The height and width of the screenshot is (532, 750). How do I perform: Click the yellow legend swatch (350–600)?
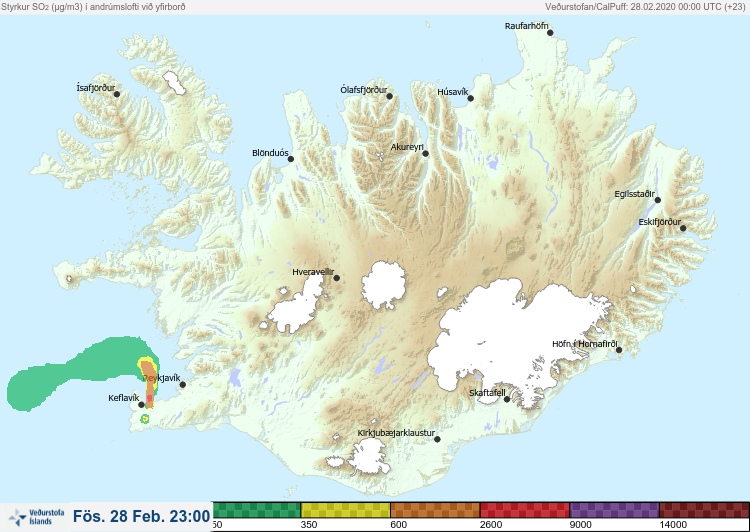coord(345,510)
